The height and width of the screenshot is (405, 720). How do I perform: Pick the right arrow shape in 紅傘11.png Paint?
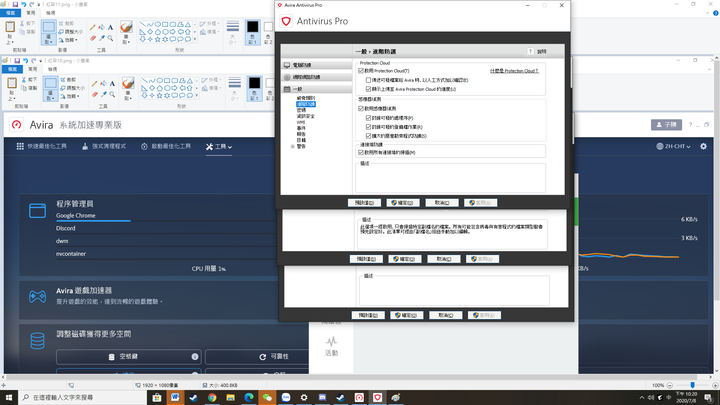pos(173,32)
